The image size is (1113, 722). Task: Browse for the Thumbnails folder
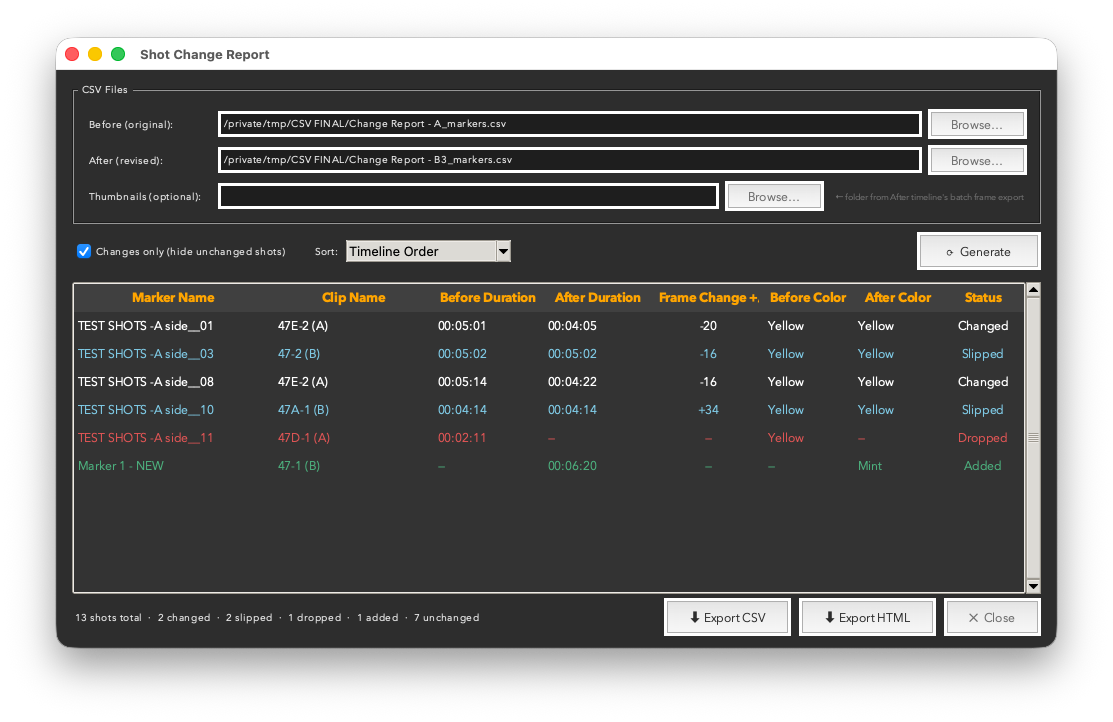coord(774,197)
